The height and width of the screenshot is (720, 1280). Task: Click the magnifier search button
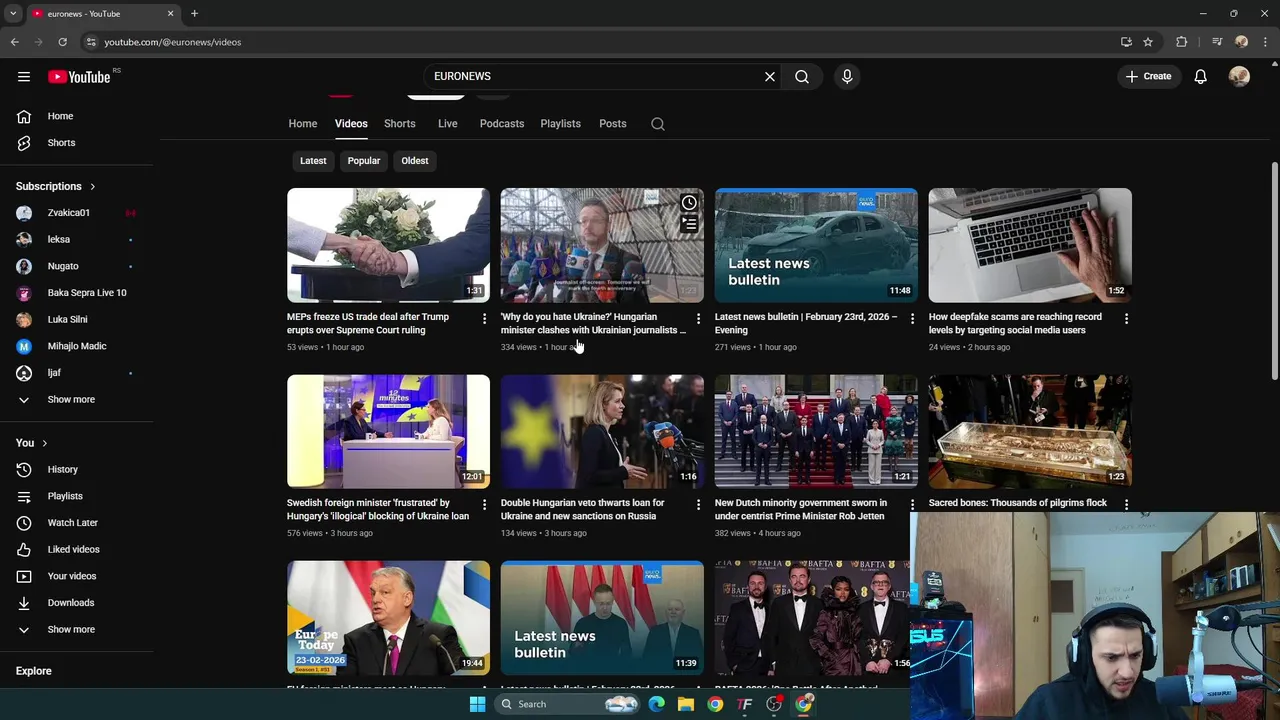(802, 76)
